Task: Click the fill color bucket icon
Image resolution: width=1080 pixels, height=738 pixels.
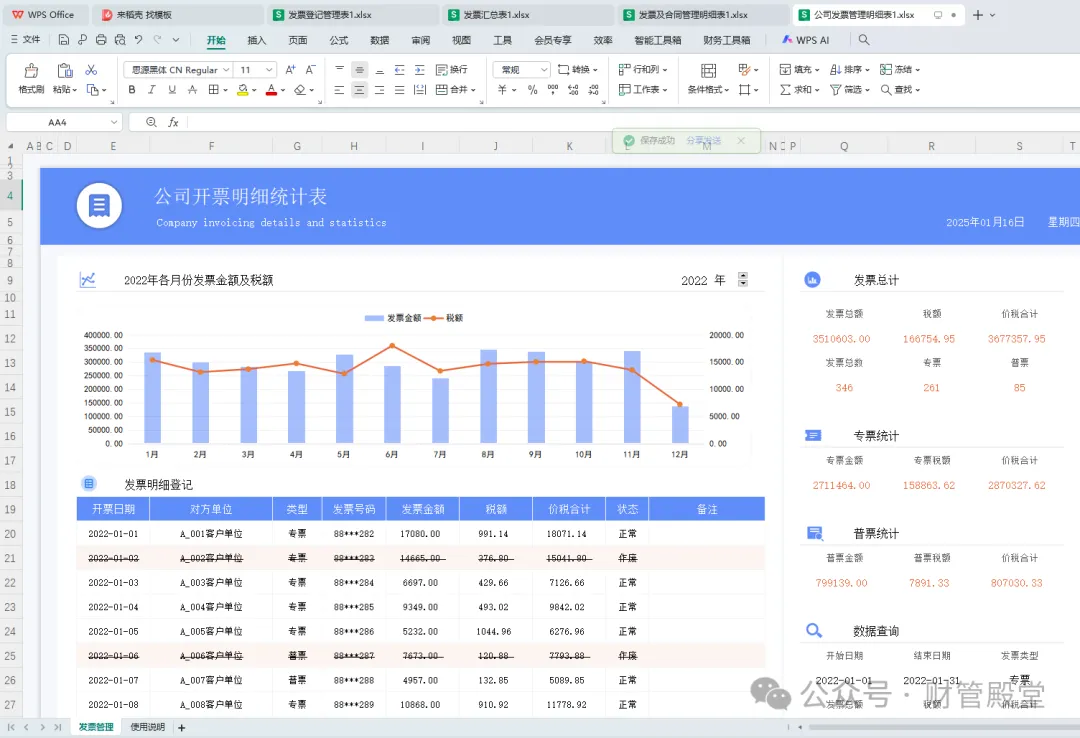Action: click(x=242, y=90)
